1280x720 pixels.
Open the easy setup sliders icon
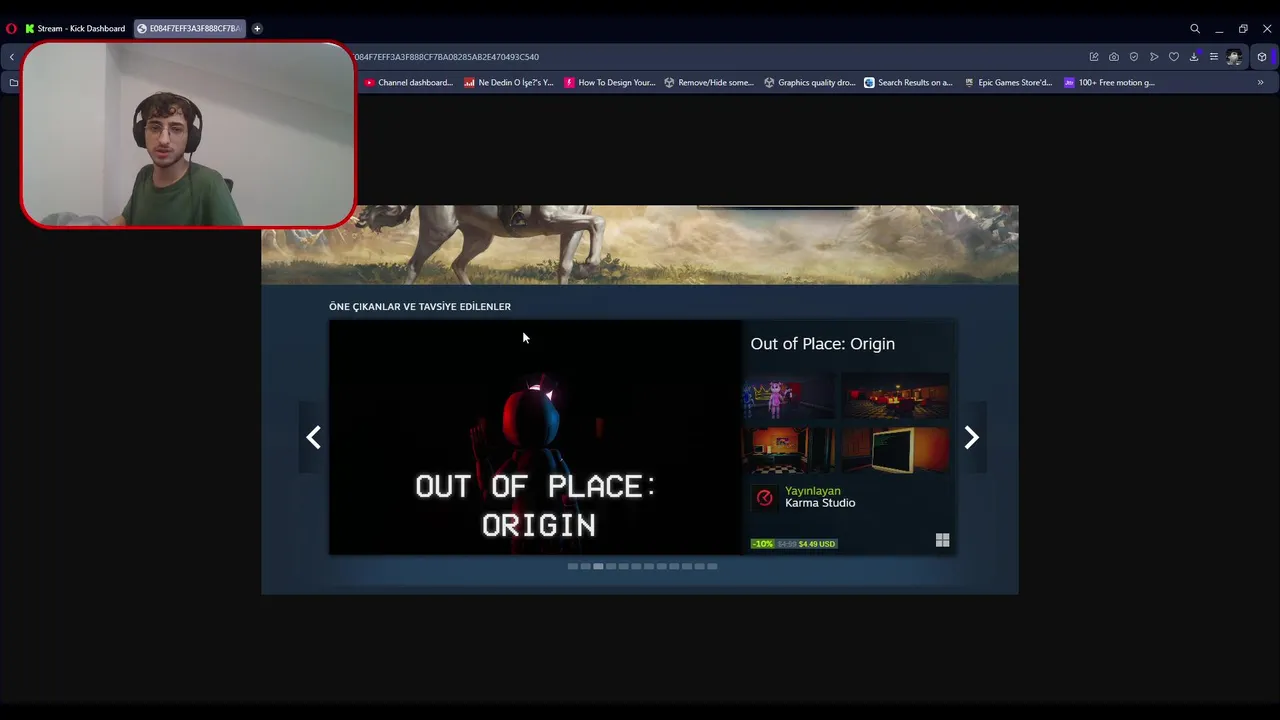(x=1214, y=57)
